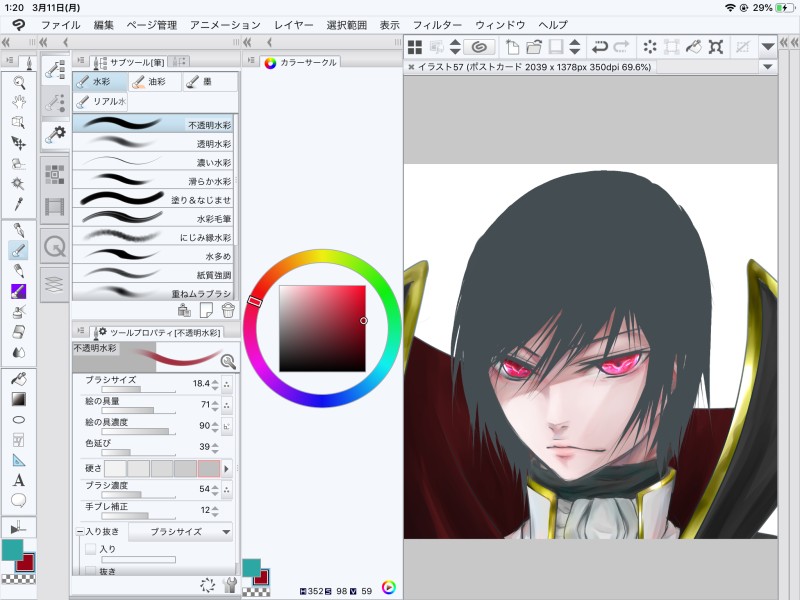Image resolution: width=800 pixels, height=600 pixels.
Task: Choose the softest 硬さ level box
Action: pos(115,468)
